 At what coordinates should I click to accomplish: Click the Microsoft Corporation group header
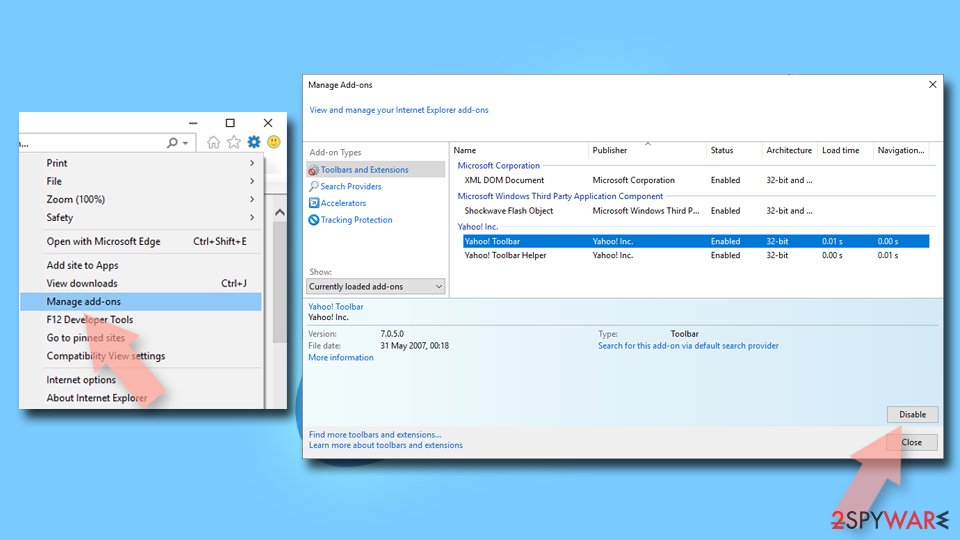coord(498,165)
